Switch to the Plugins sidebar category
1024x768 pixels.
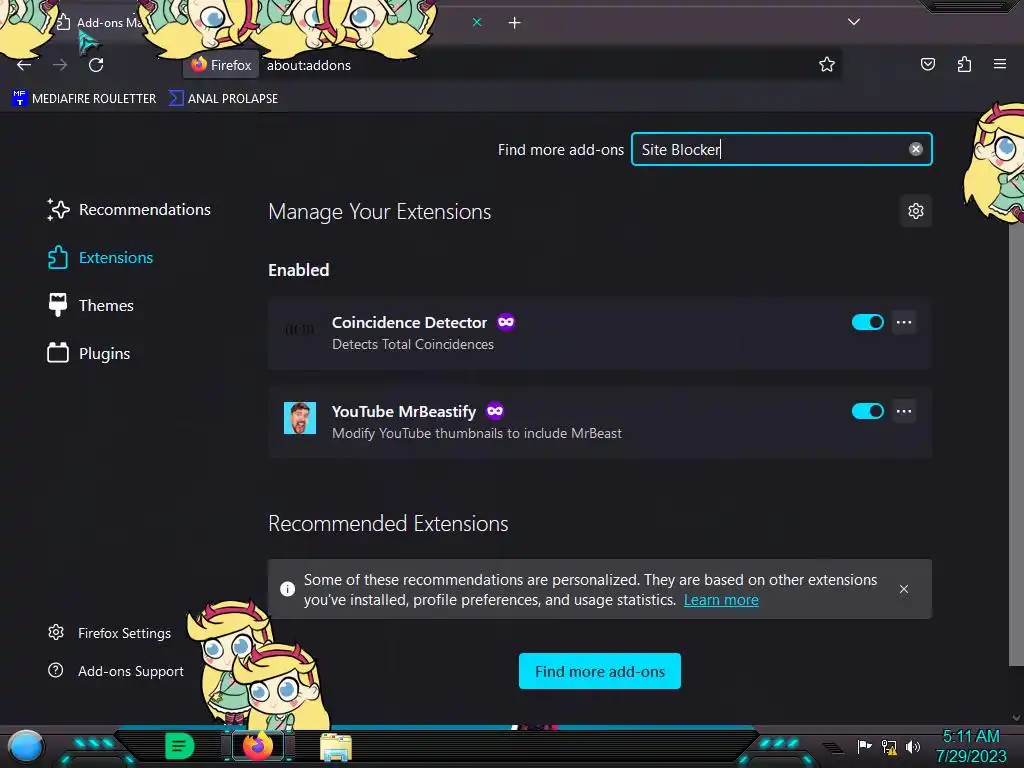88,353
